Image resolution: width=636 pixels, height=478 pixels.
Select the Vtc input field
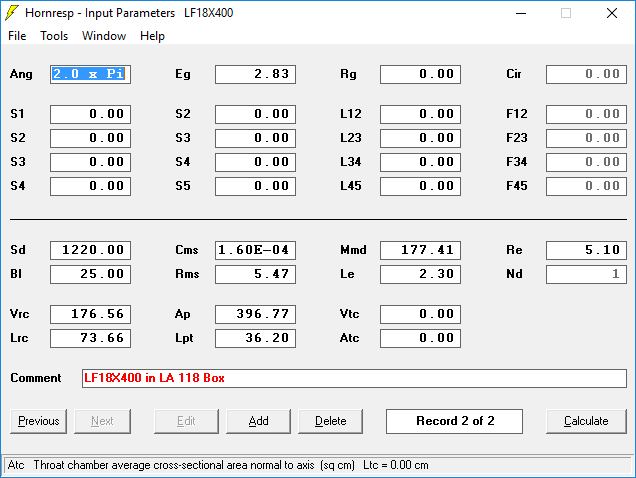420,314
